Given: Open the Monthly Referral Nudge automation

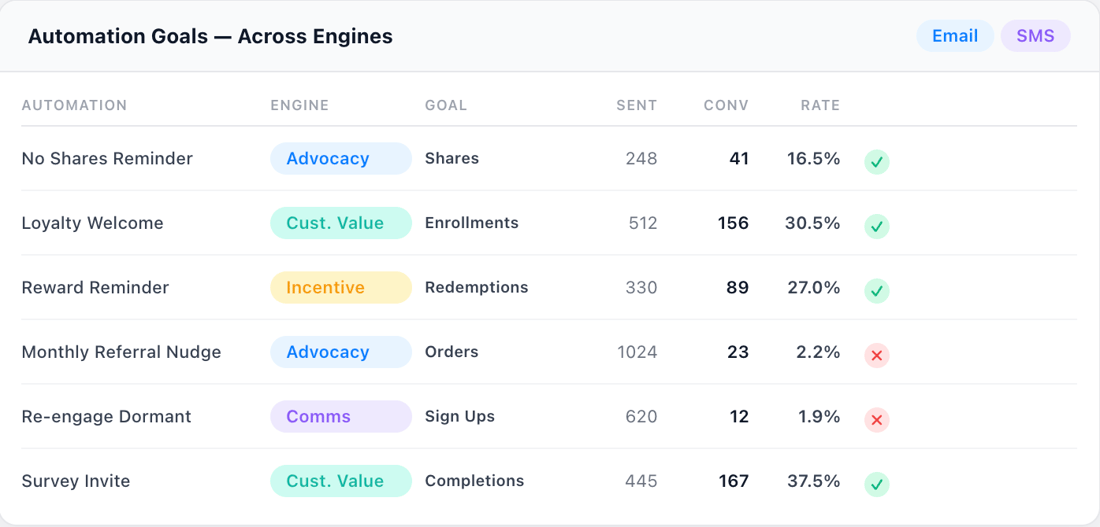Looking at the screenshot, I should click(121, 352).
